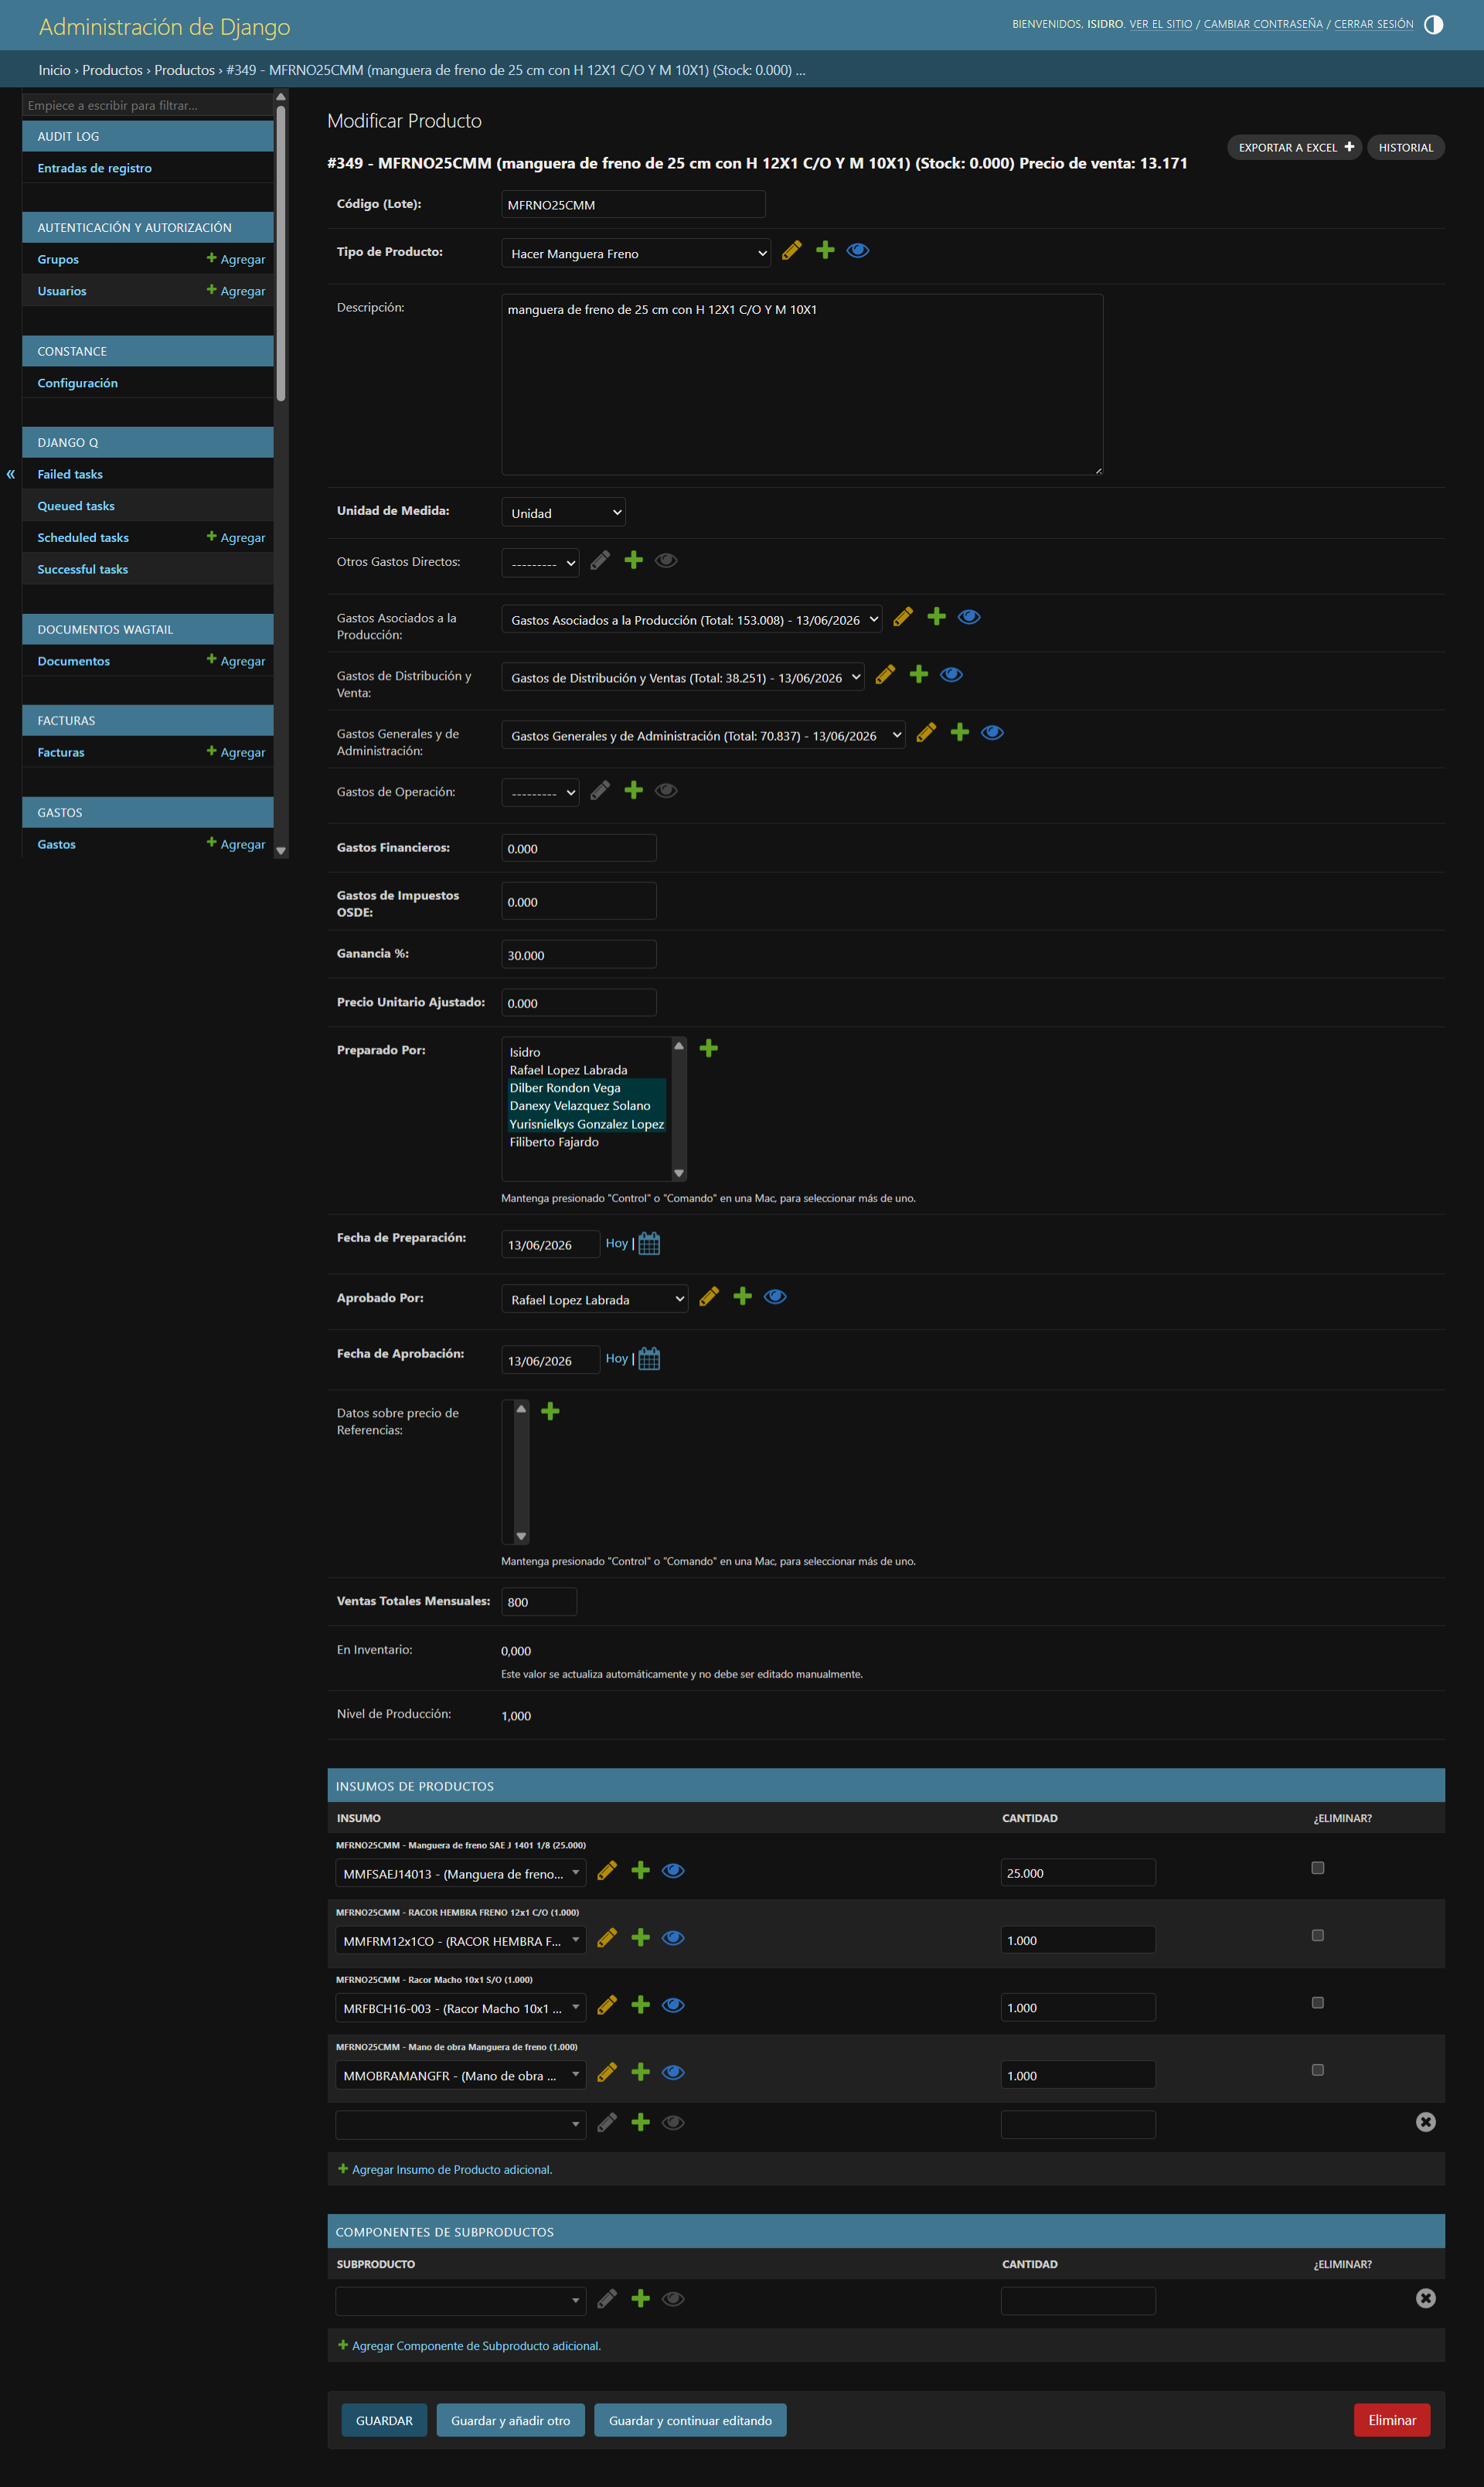
Task: Click the sidebar vertical scrollbar
Action: click(281, 254)
